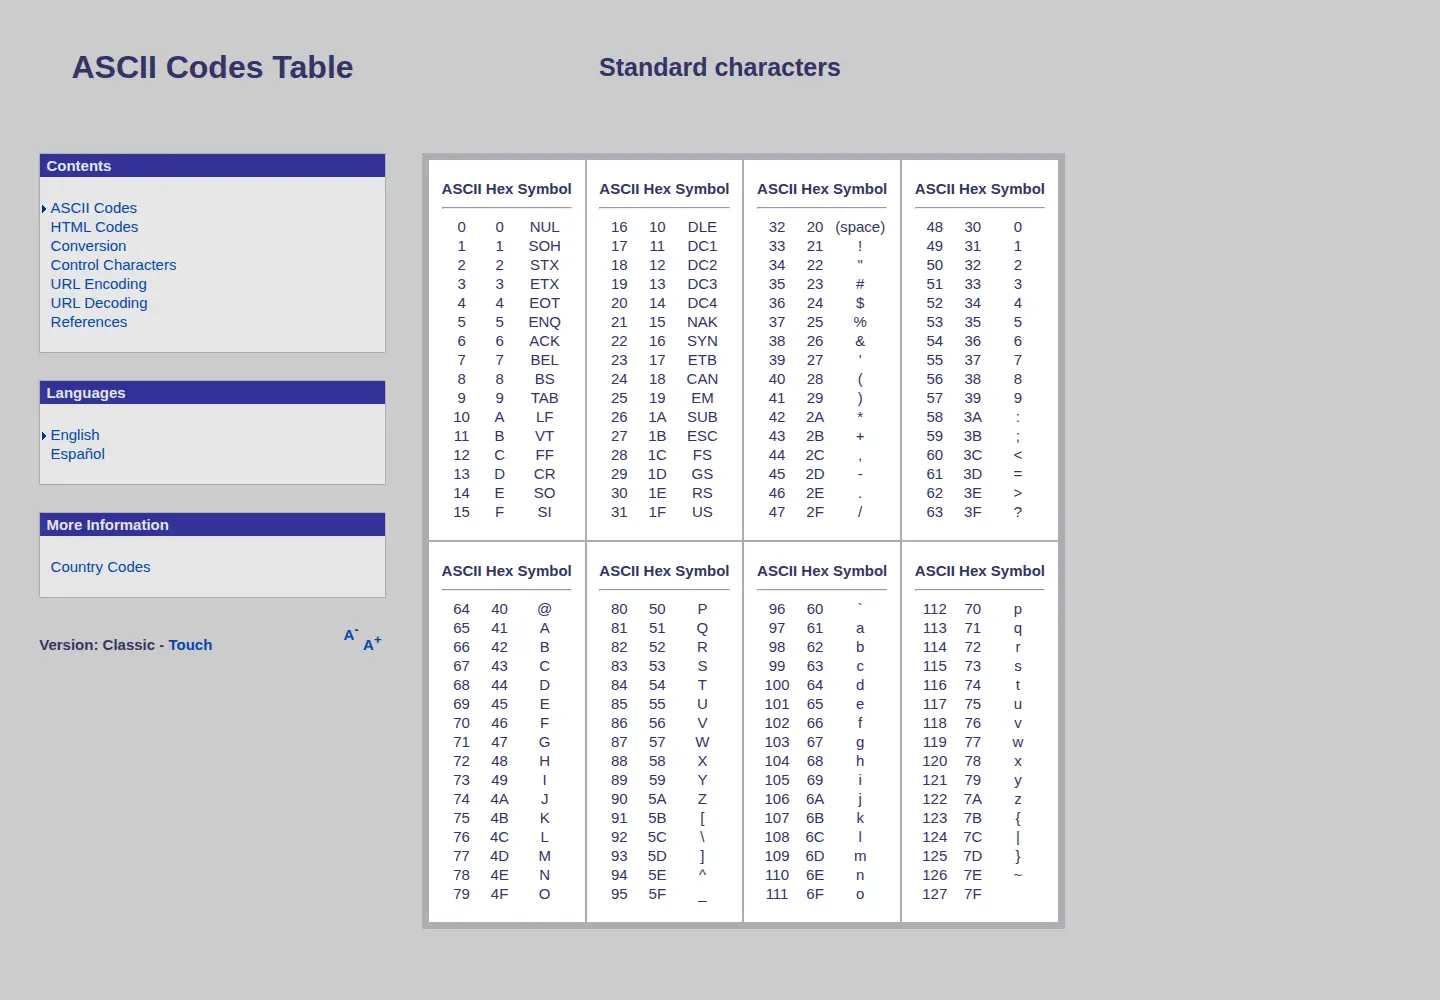Screen dimensions: 1440x1000
Task: Select the @ symbol cell
Action: 545,609
